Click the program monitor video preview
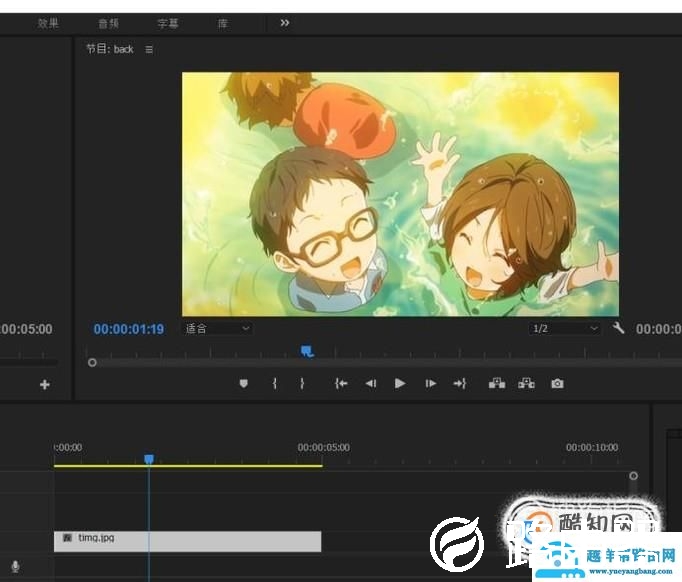The height and width of the screenshot is (582, 682). [400, 194]
